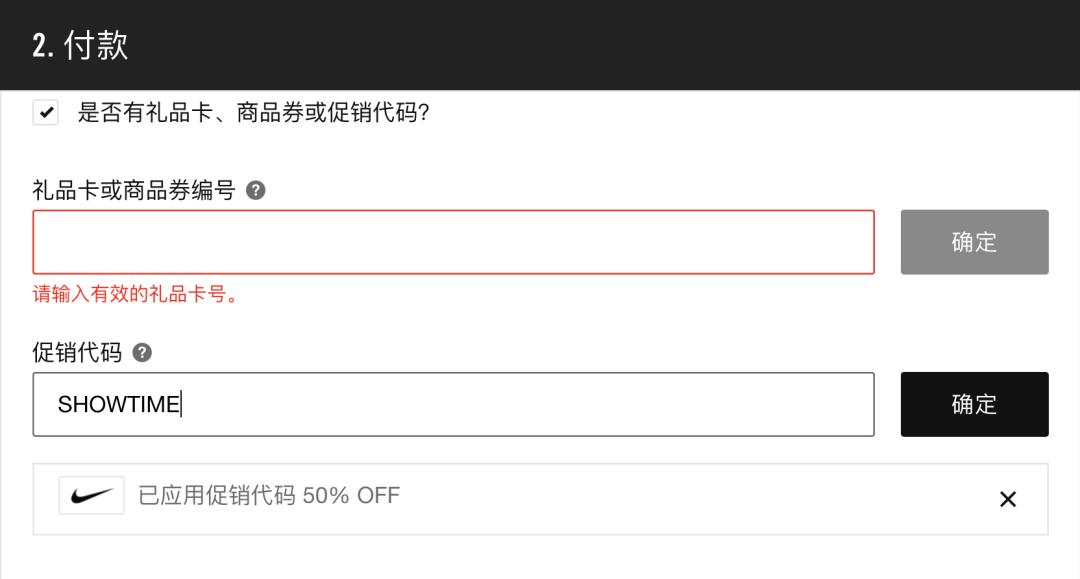Click the Nike logo in the applied-code banner

click(x=91, y=497)
